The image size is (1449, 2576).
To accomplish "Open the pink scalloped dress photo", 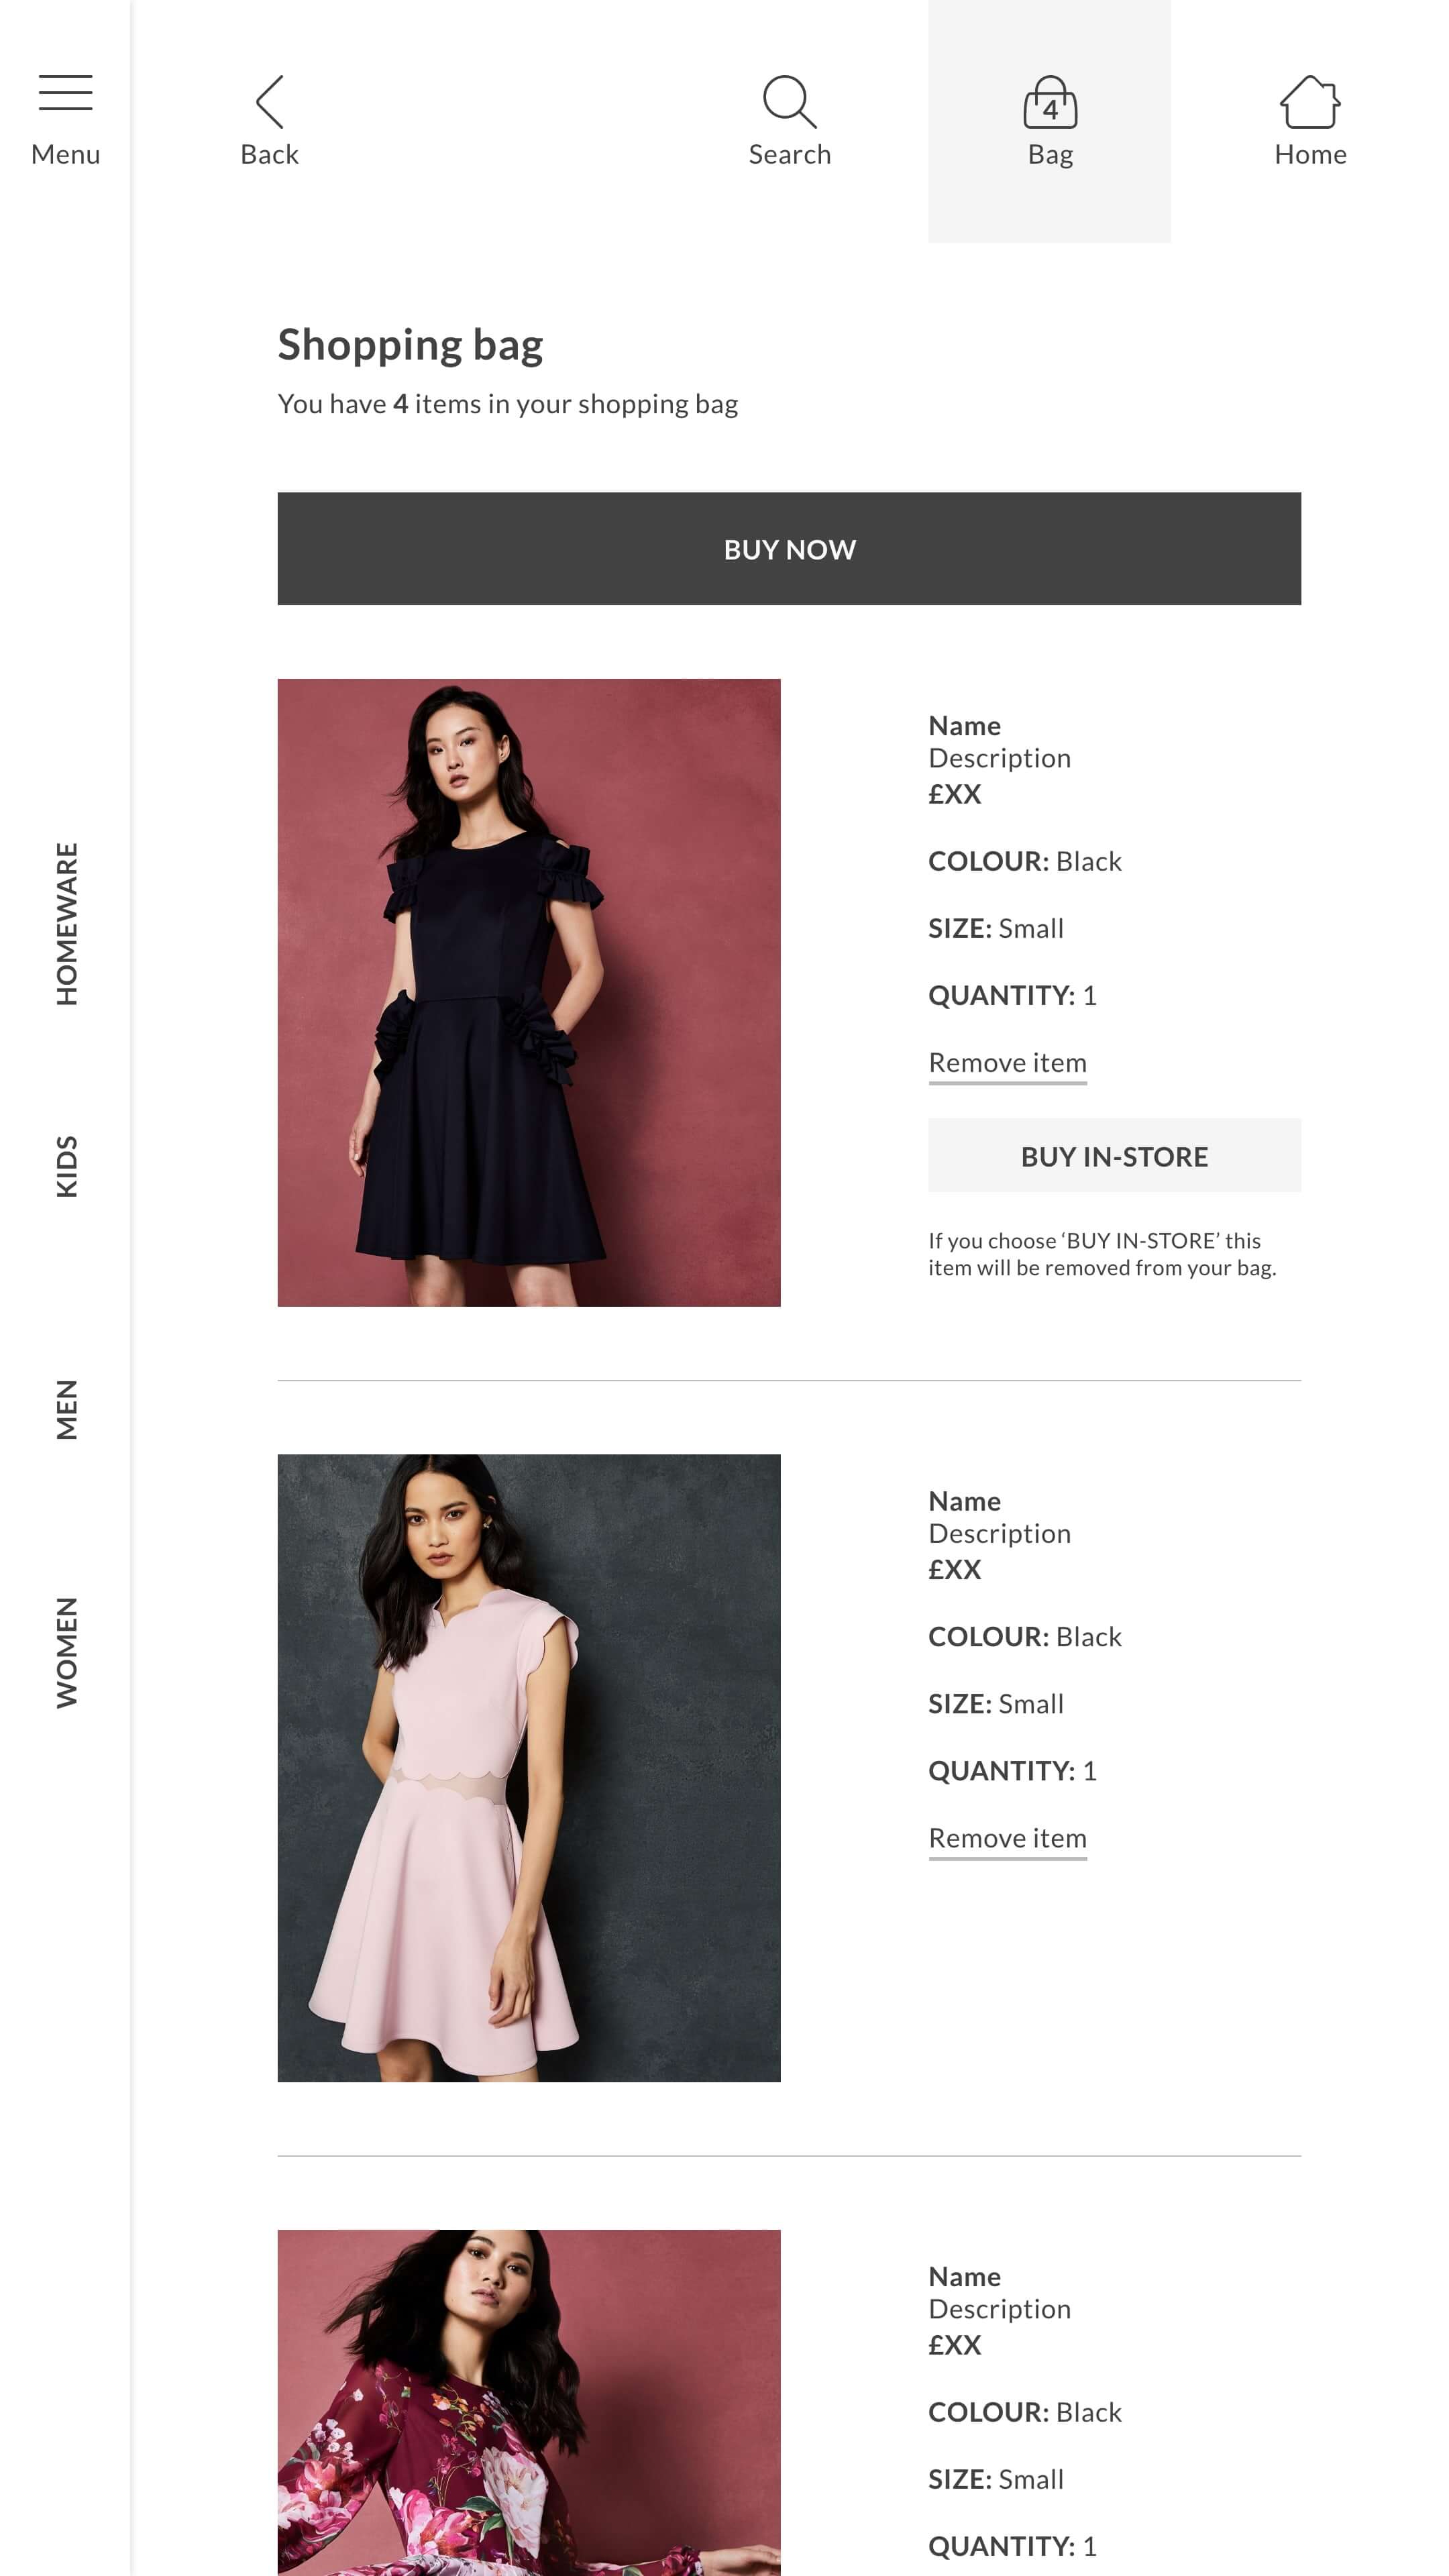I will pyautogui.click(x=528, y=1768).
